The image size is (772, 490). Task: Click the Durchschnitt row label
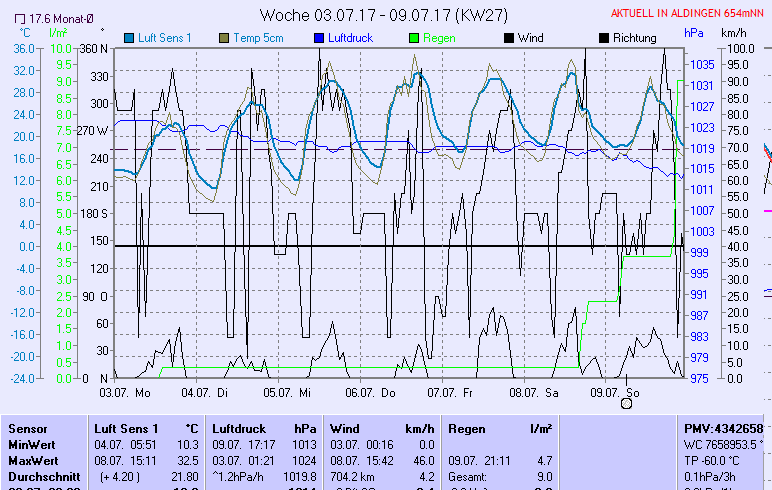point(42,477)
